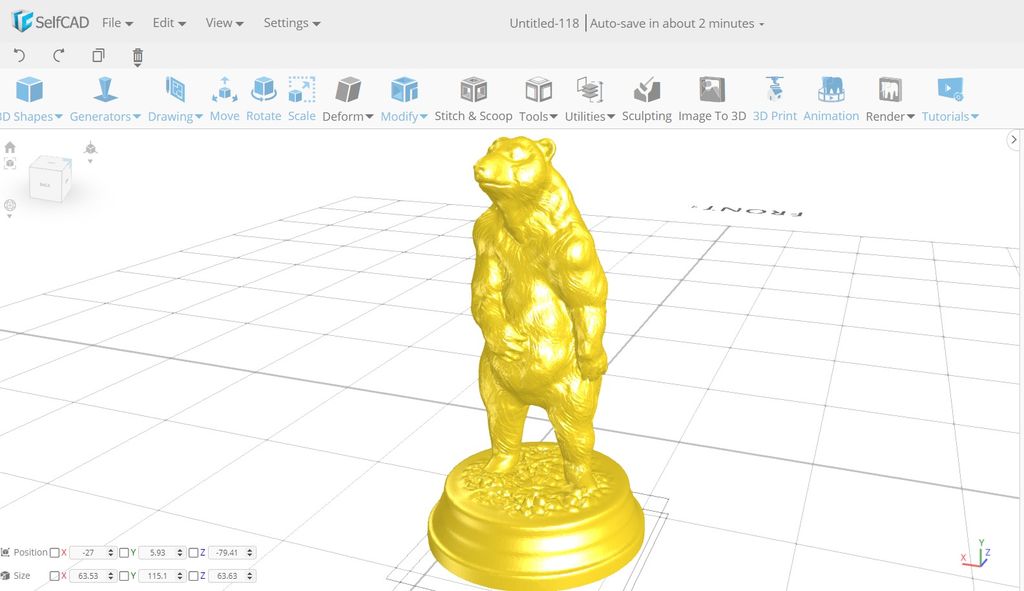Enable the Z checkbox for Position

(192, 551)
